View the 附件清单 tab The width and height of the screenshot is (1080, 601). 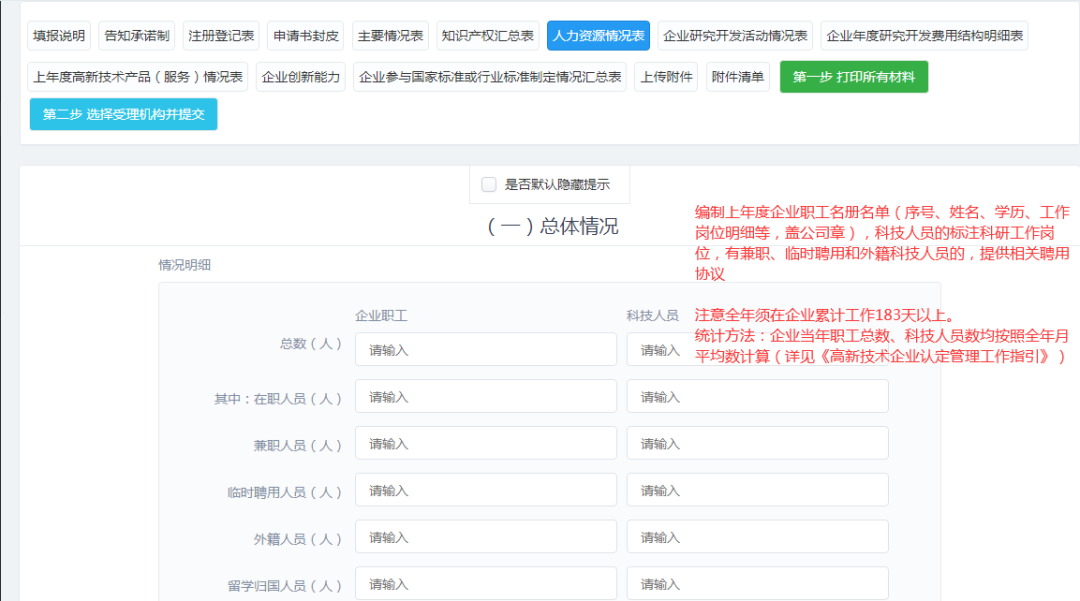coord(738,77)
